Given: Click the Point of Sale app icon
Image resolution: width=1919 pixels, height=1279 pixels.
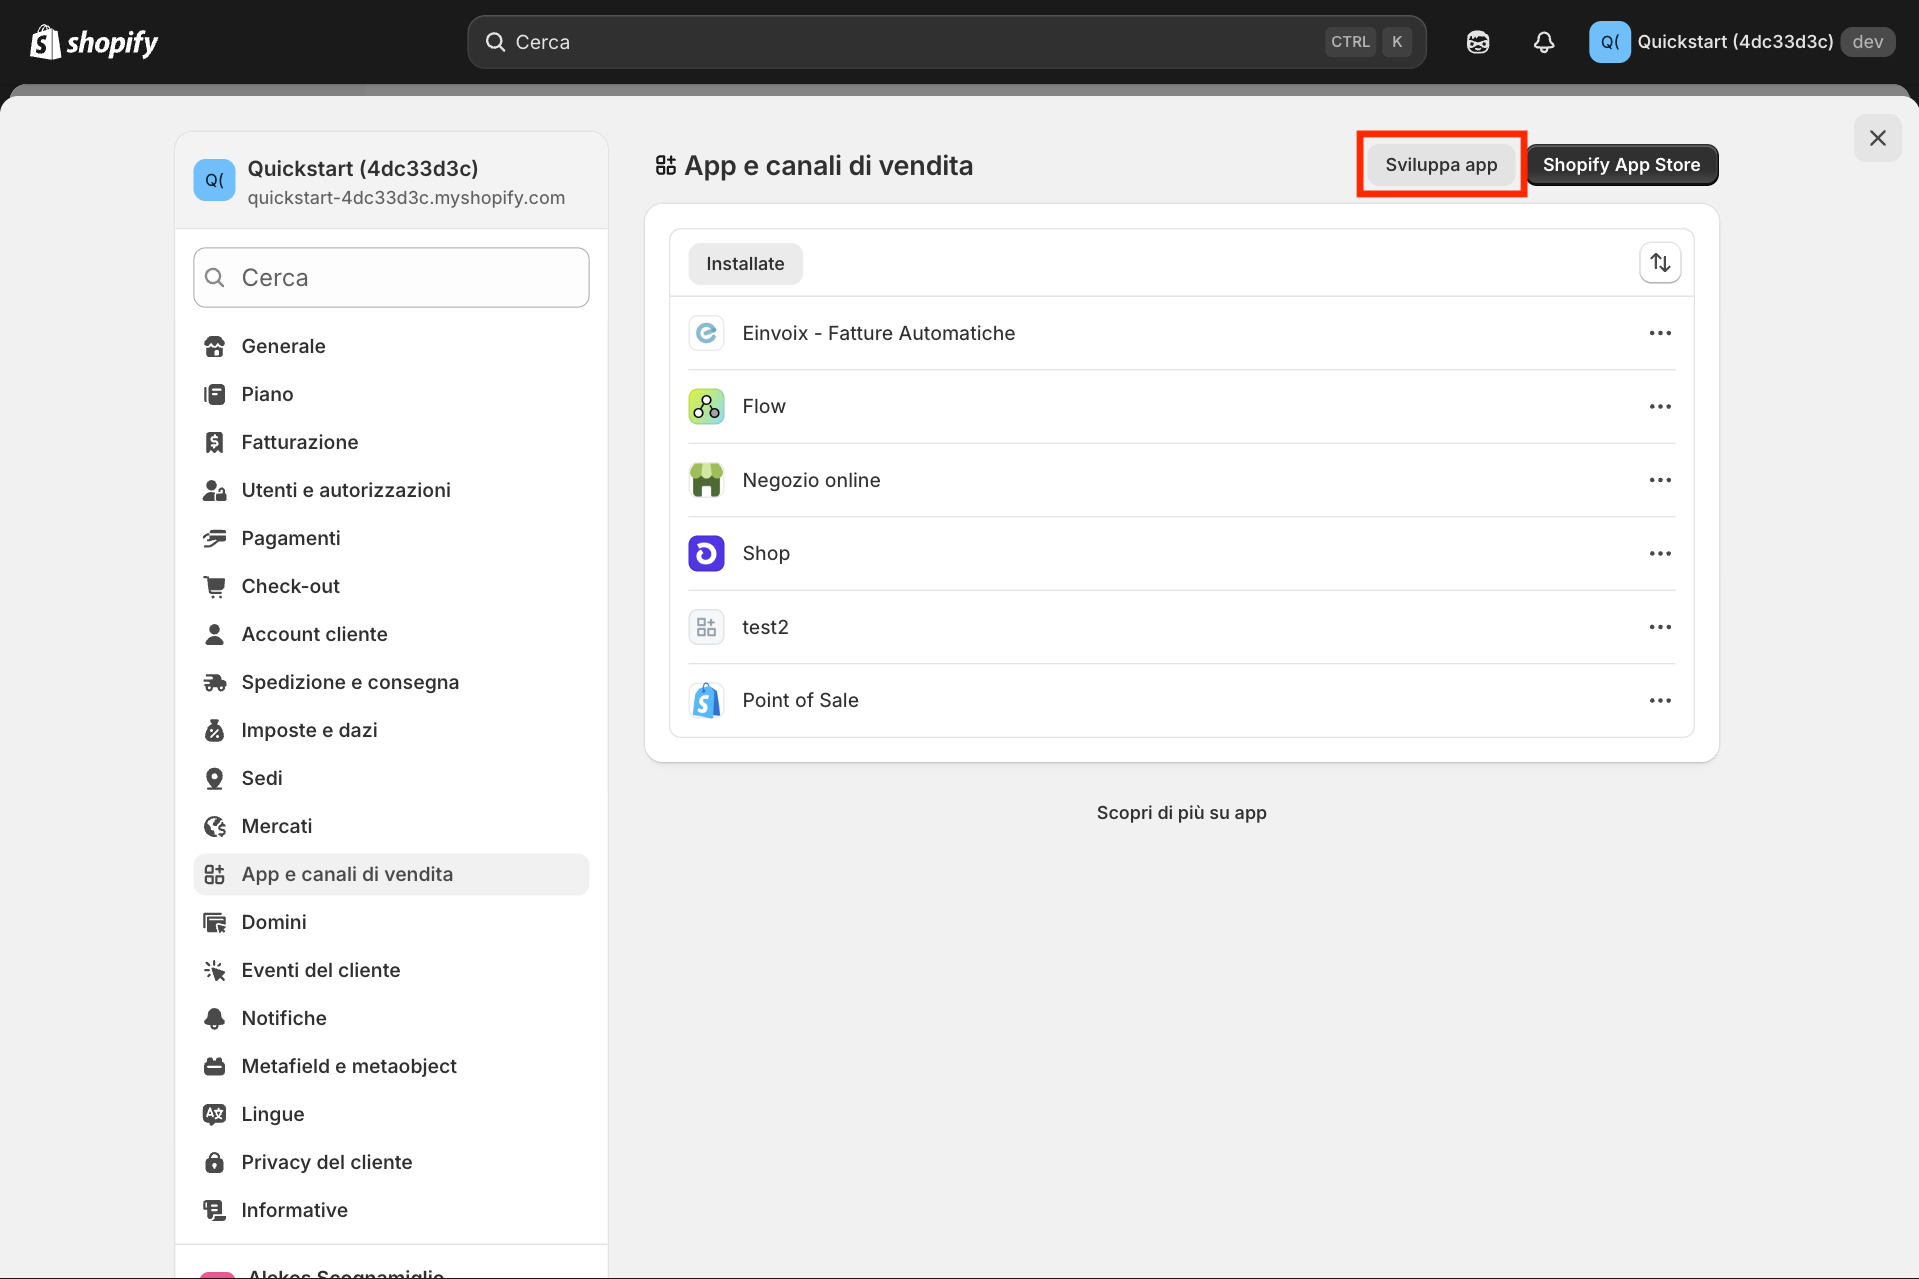Looking at the screenshot, I should pos(706,701).
